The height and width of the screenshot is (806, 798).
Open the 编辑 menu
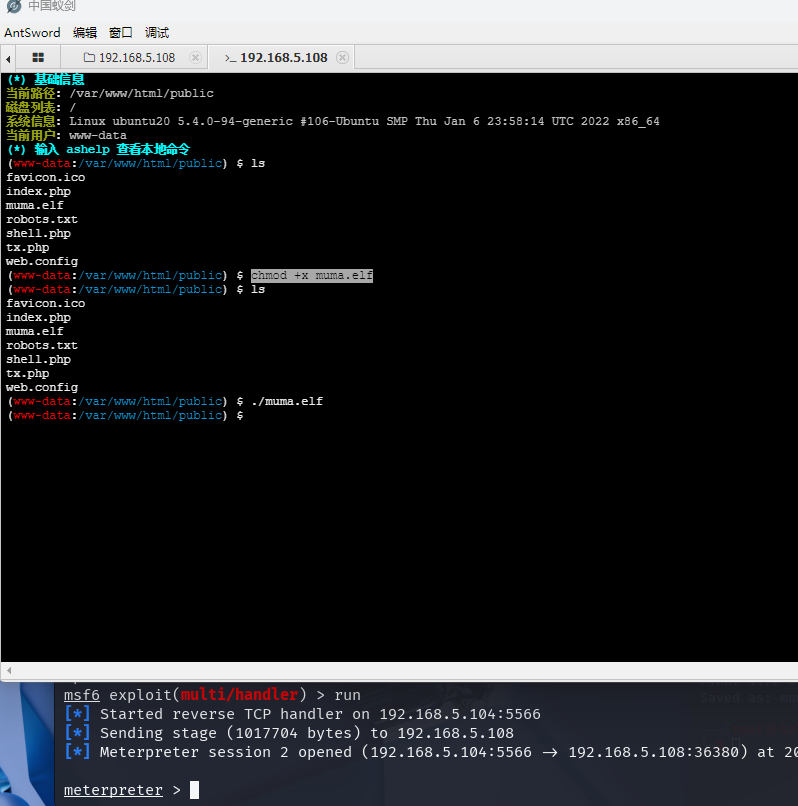[85, 33]
